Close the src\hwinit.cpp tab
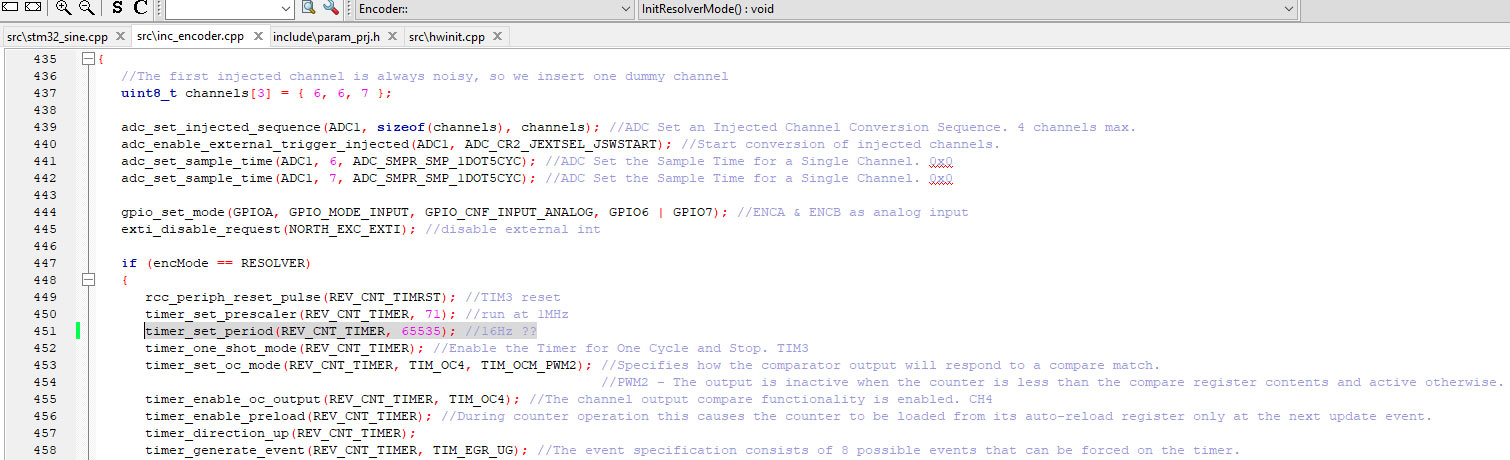The height and width of the screenshot is (460, 1510). 497,36
